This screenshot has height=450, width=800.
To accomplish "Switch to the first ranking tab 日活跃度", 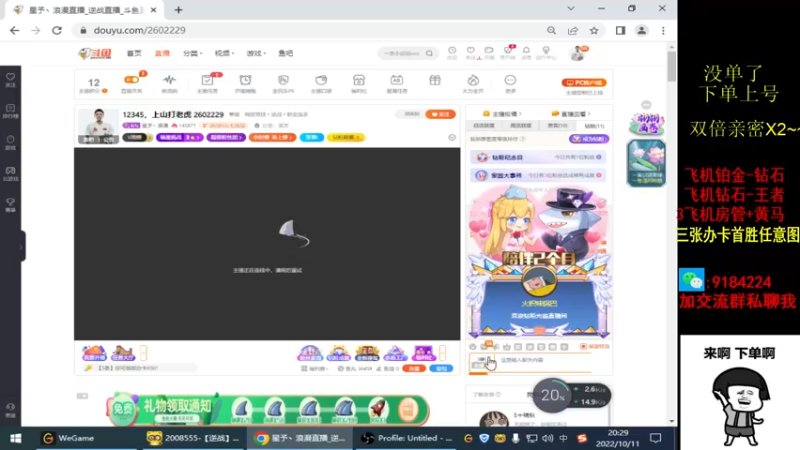I will point(484,126).
